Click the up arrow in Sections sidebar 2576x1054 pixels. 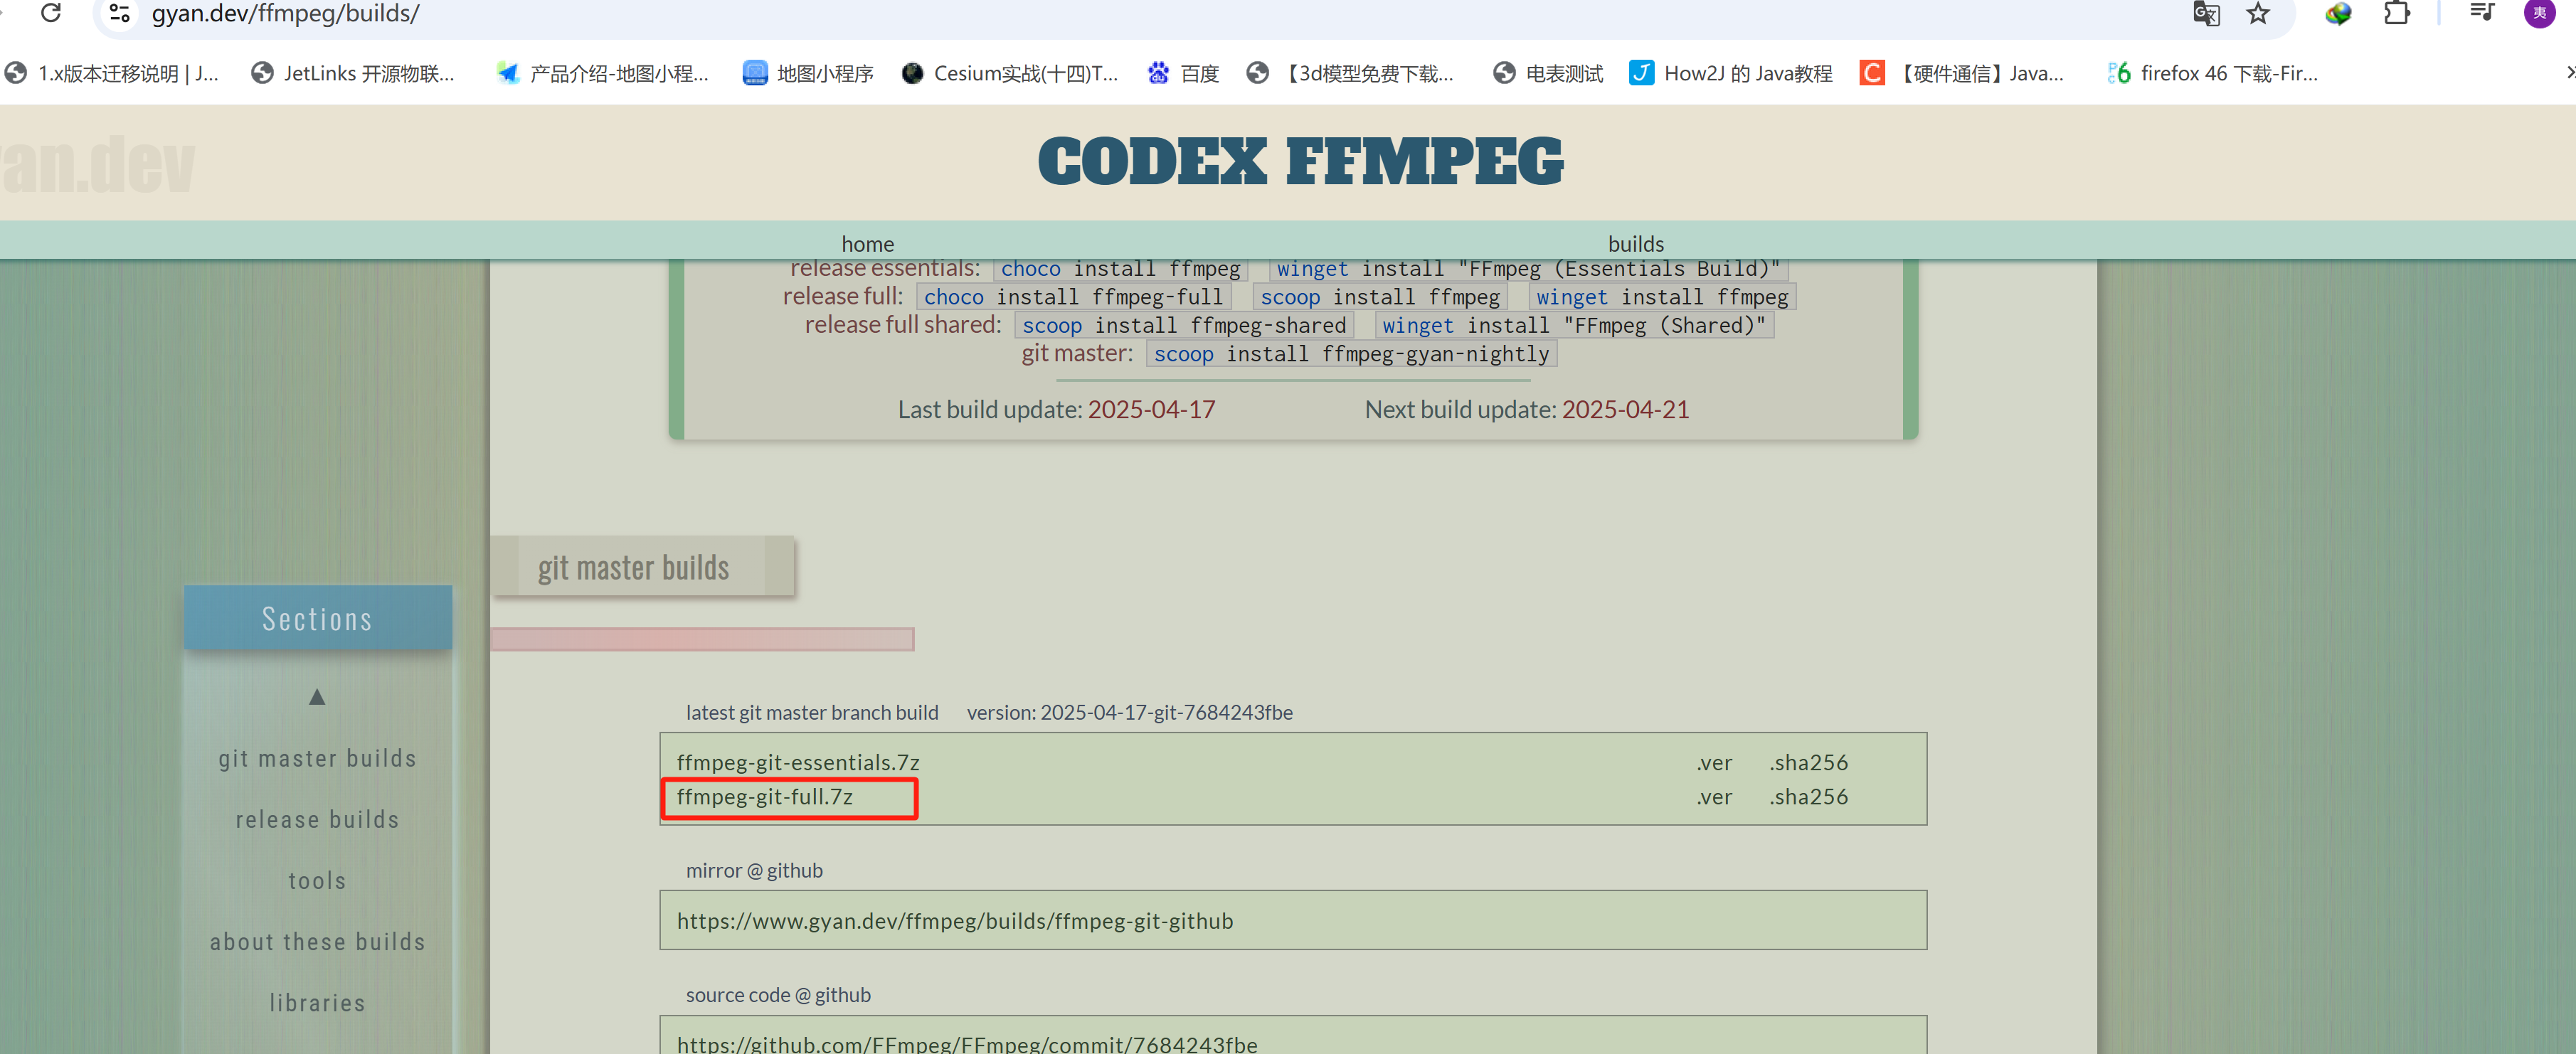point(317,697)
